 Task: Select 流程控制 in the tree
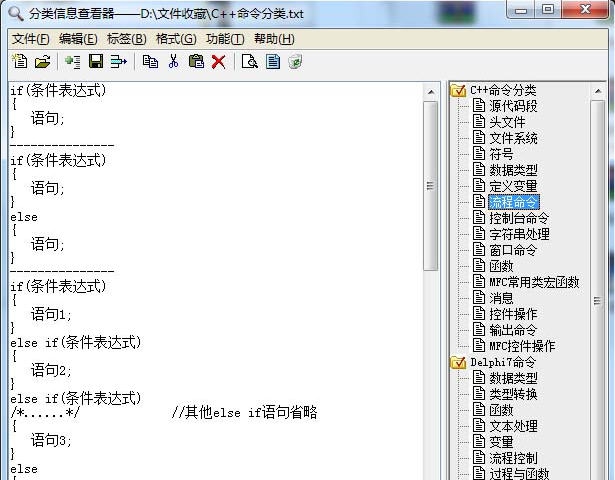tap(513, 458)
